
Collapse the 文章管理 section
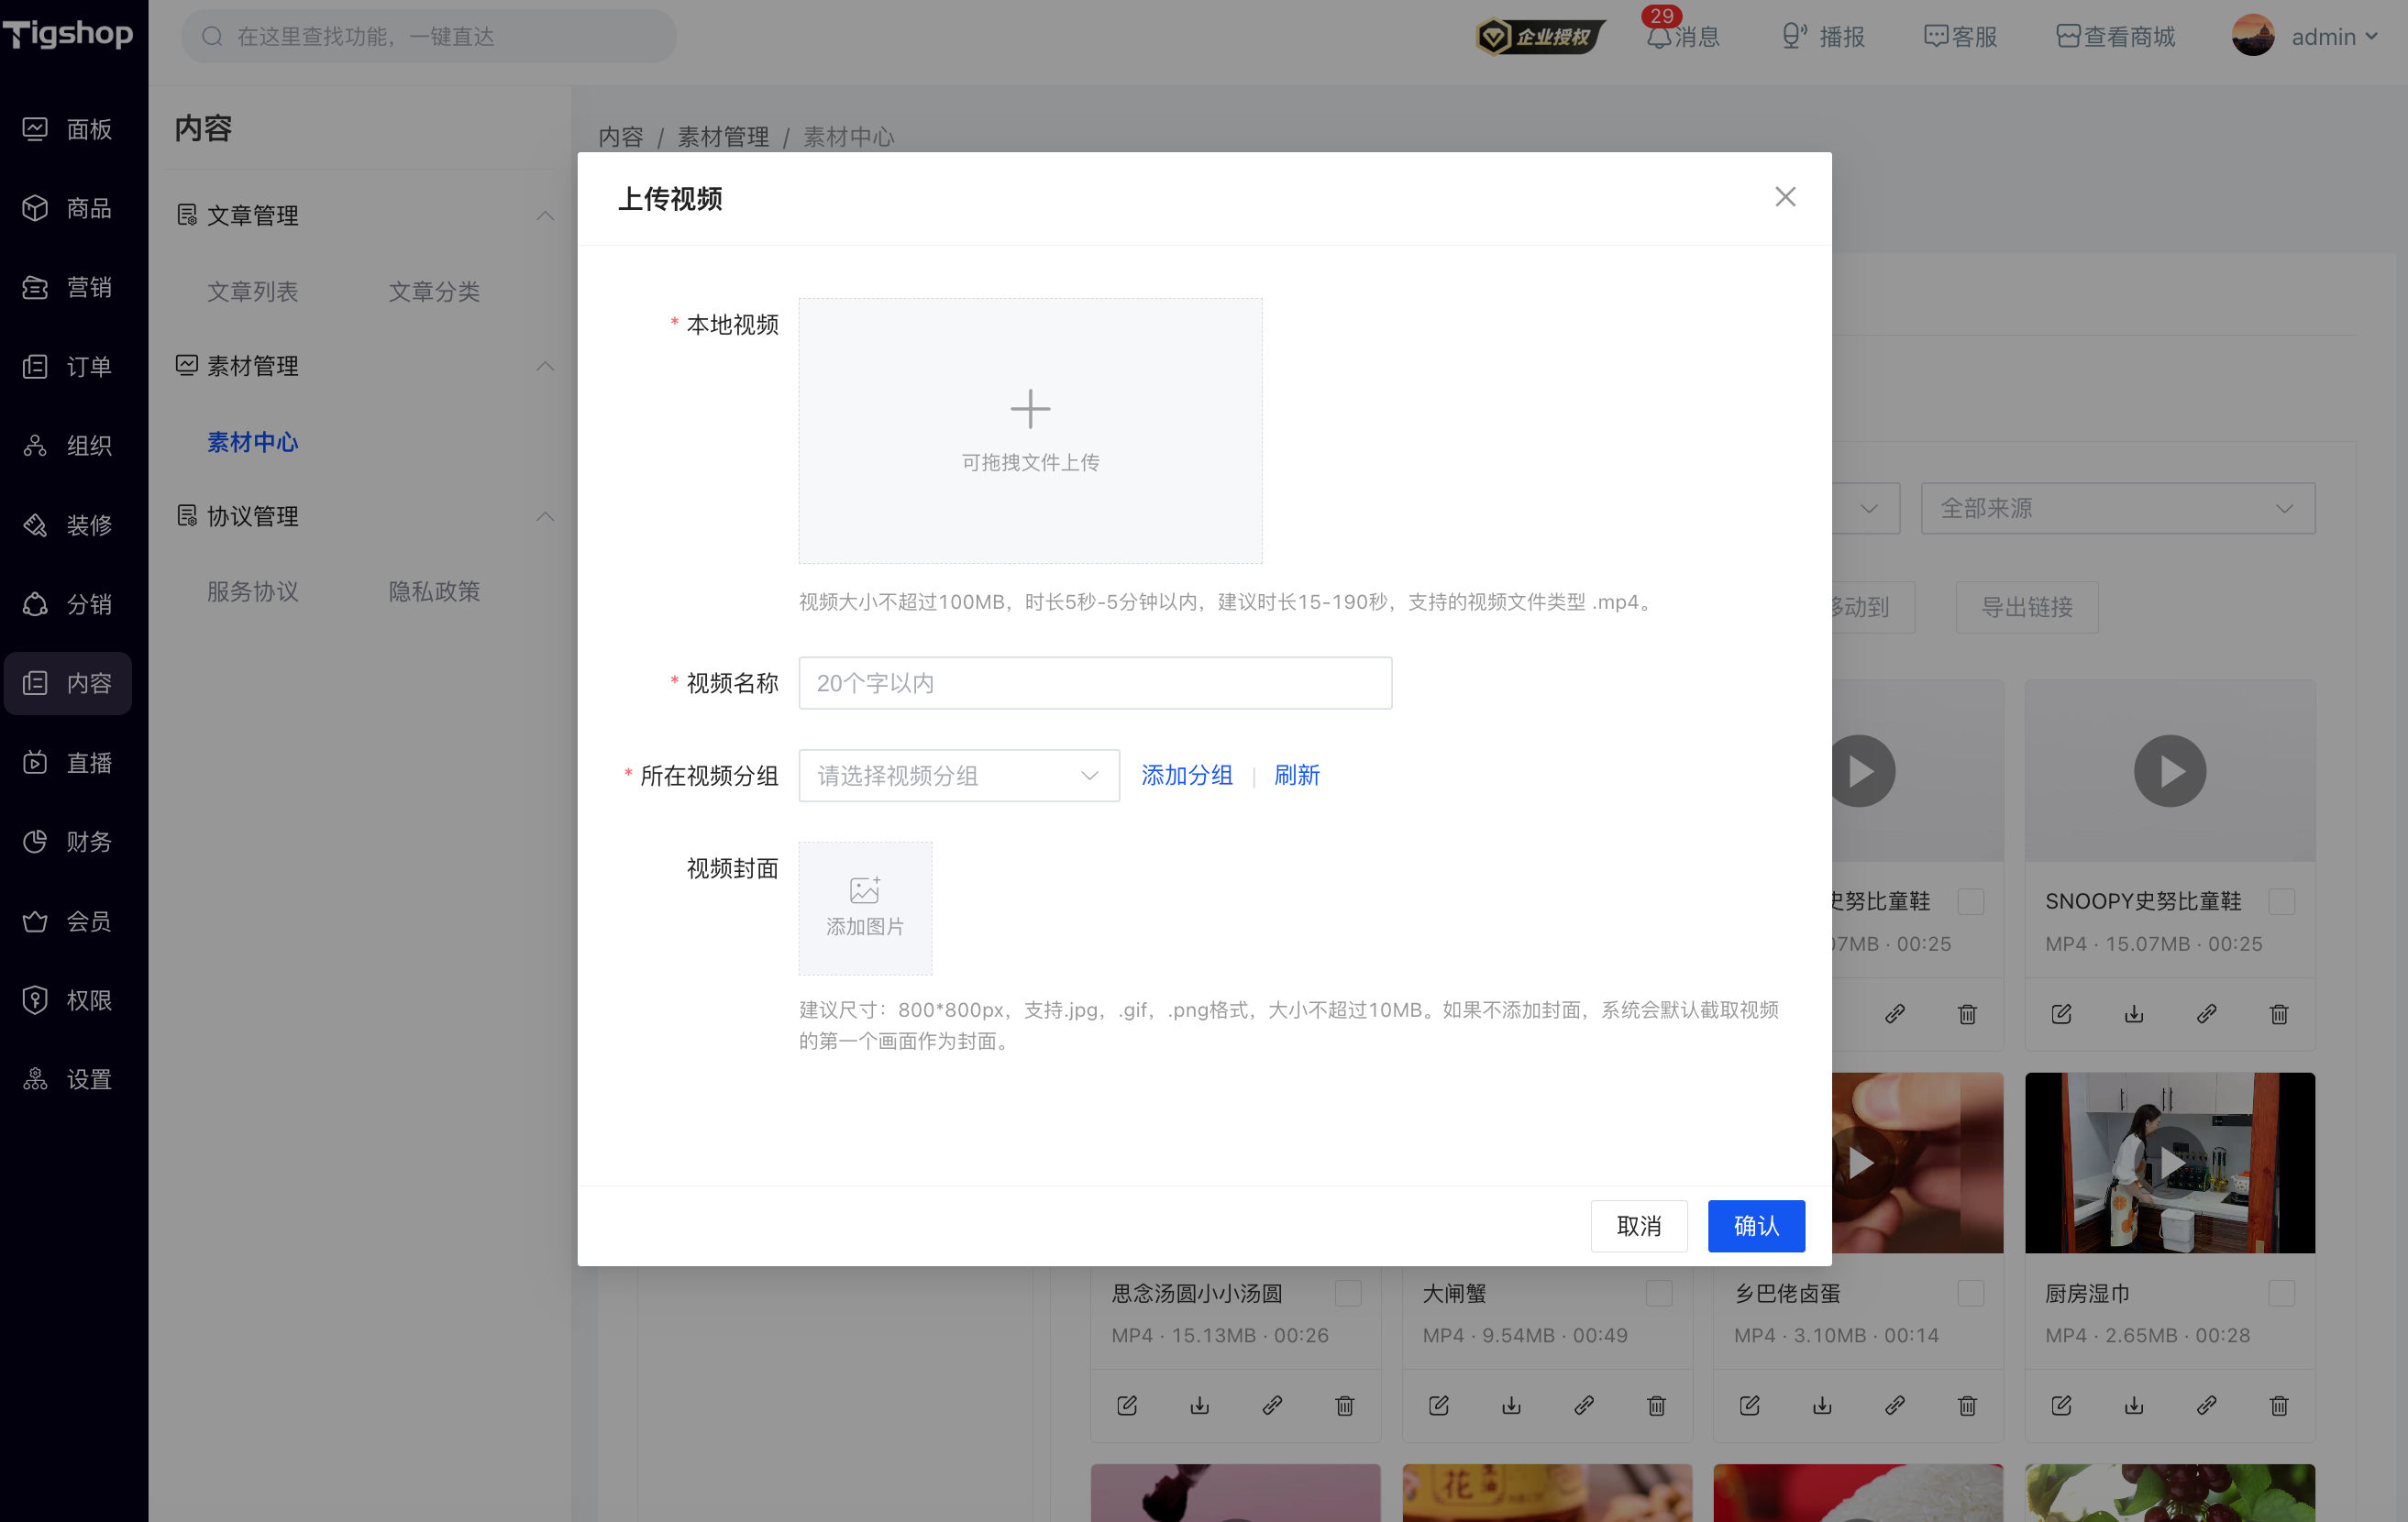(x=545, y=215)
